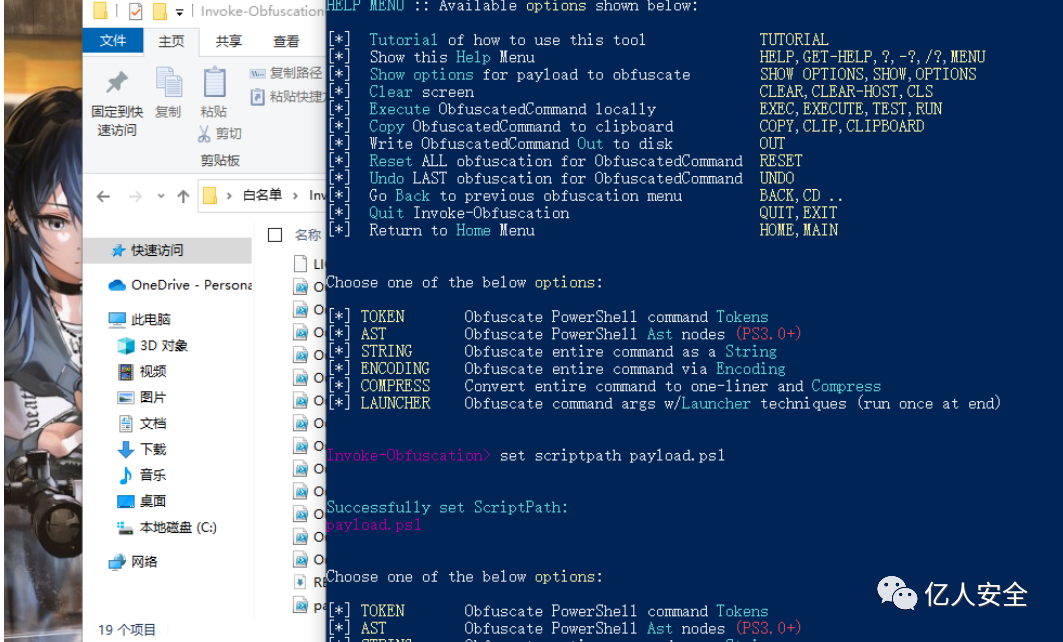Open the 视频 folder in navigation pane

tap(142, 372)
